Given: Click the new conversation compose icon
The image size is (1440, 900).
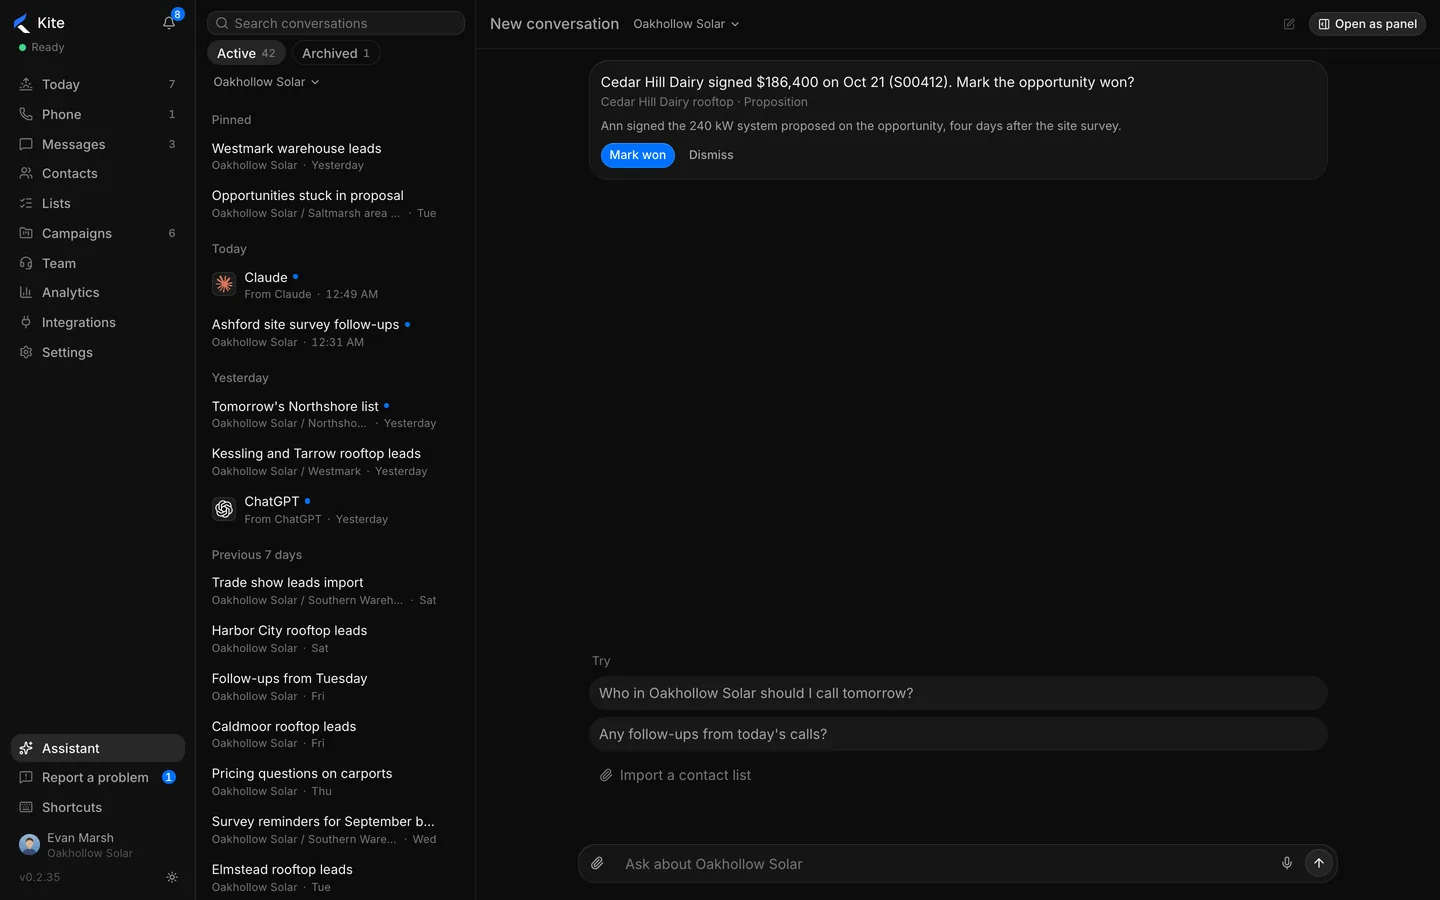Looking at the screenshot, I should (1289, 24).
